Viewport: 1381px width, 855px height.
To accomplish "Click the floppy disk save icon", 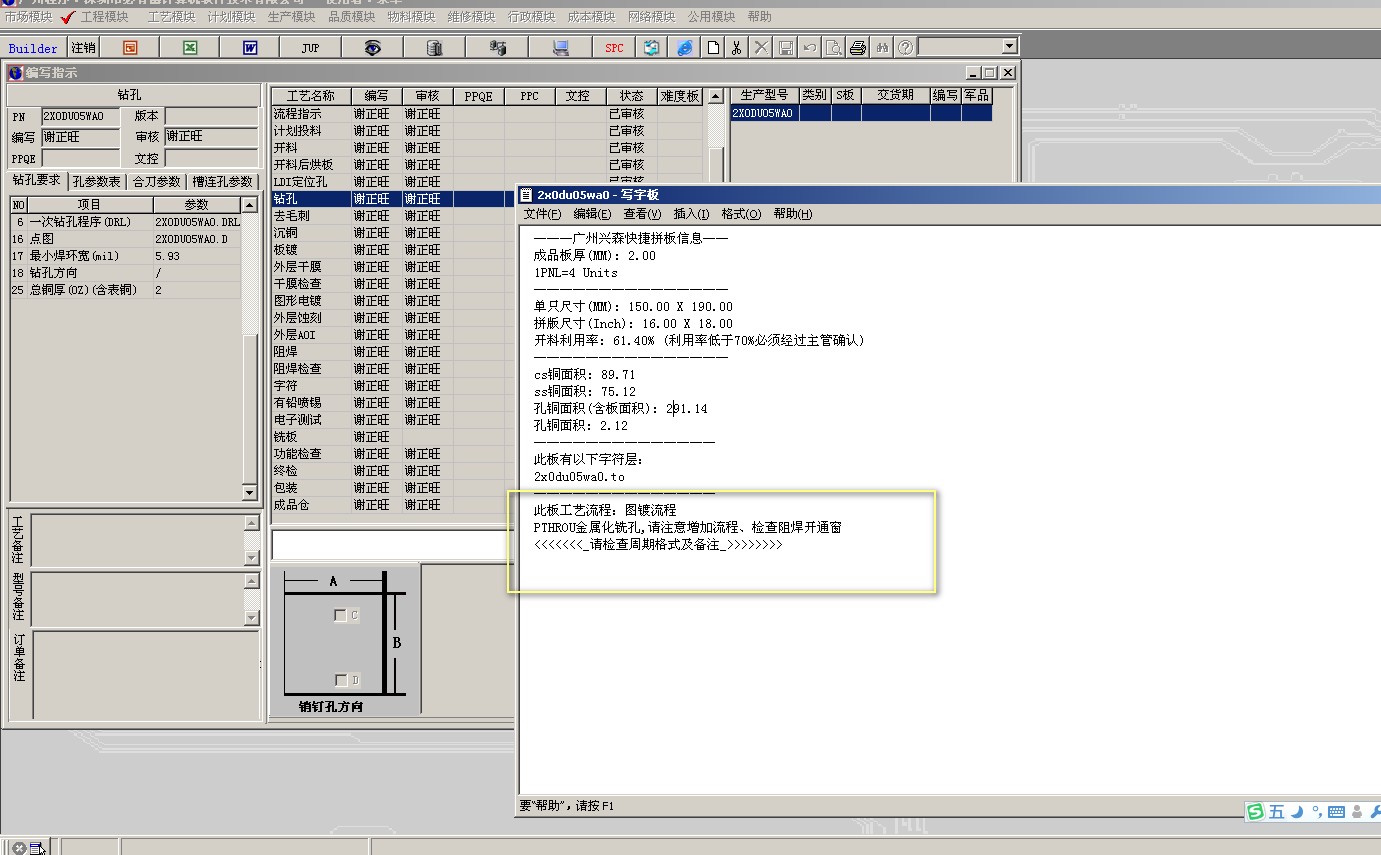I will (x=786, y=47).
